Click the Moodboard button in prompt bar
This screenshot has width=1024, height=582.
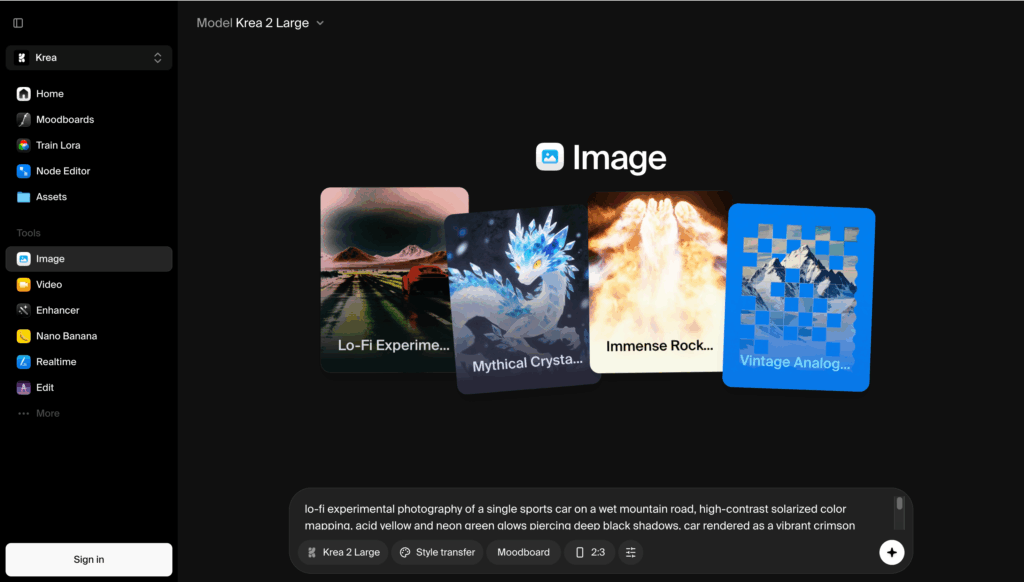pyautogui.click(x=523, y=553)
